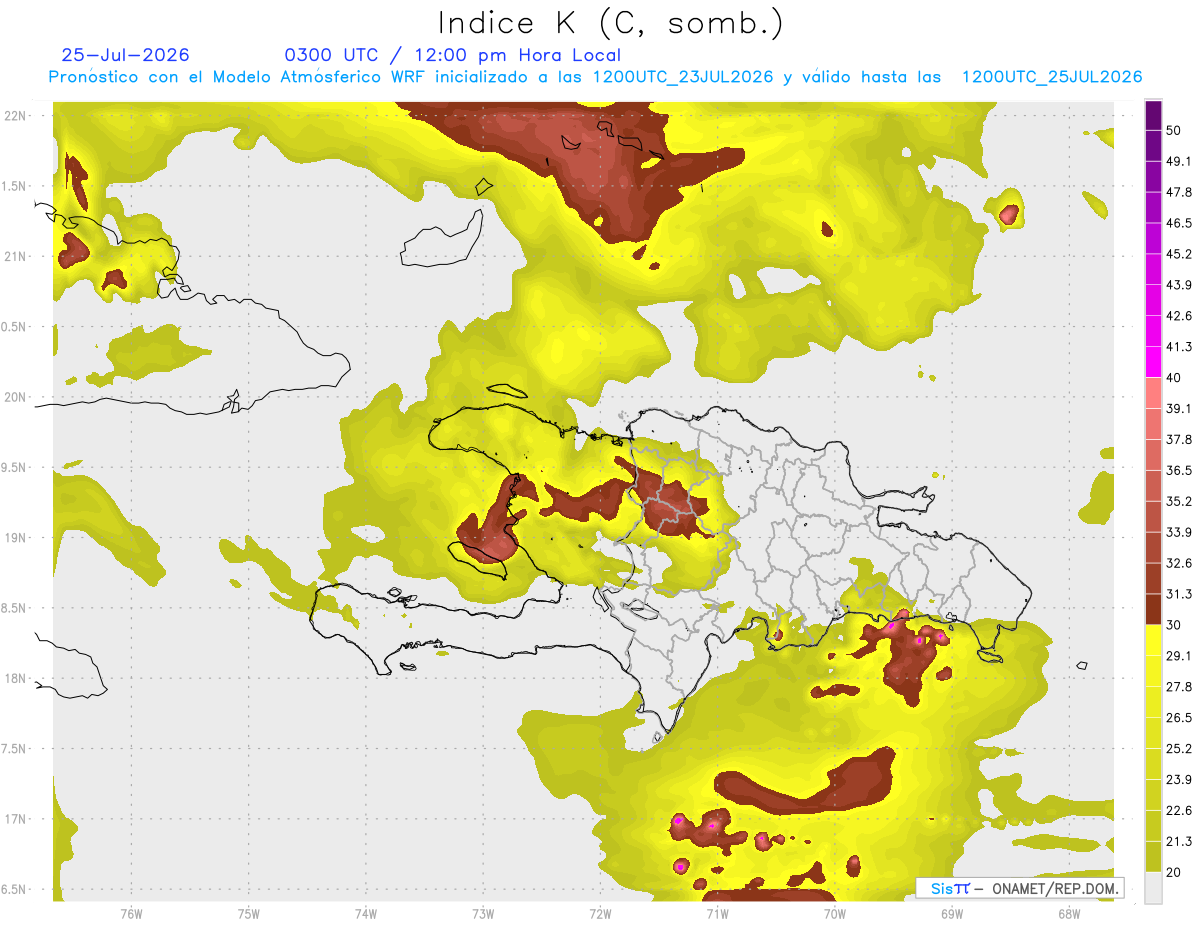1200x927 pixels.
Task: Click the valid-until time "1200UTC_25JUL2026"
Action: pyautogui.click(x=1052, y=77)
